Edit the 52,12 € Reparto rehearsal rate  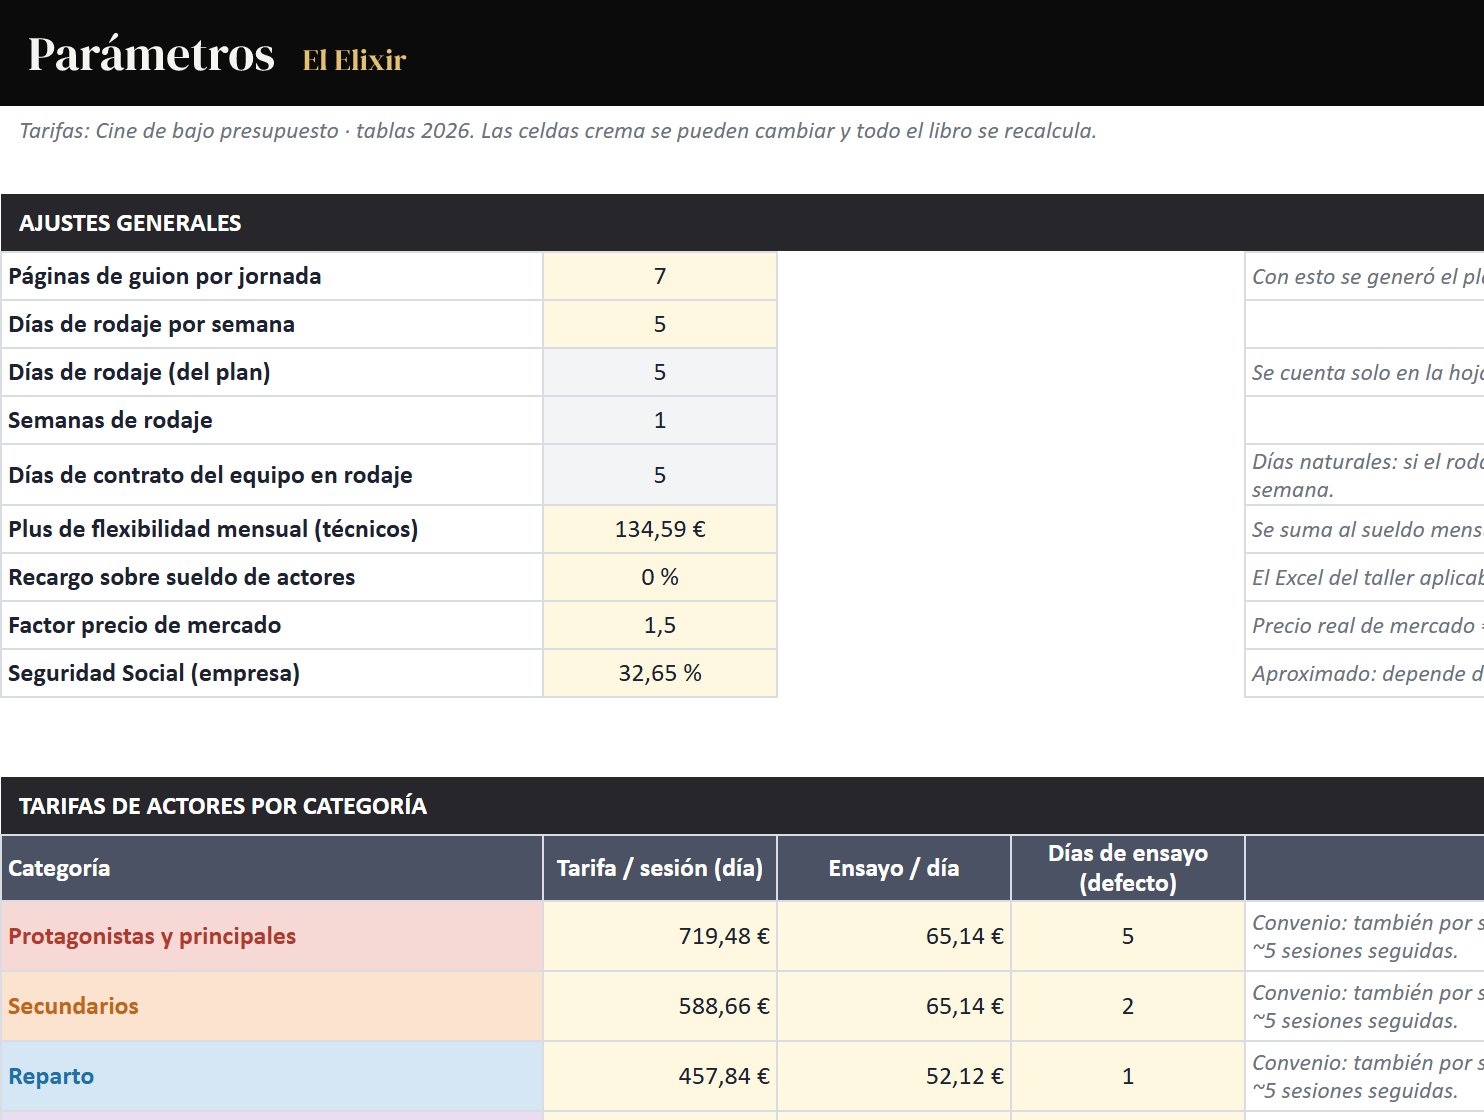(x=894, y=1076)
